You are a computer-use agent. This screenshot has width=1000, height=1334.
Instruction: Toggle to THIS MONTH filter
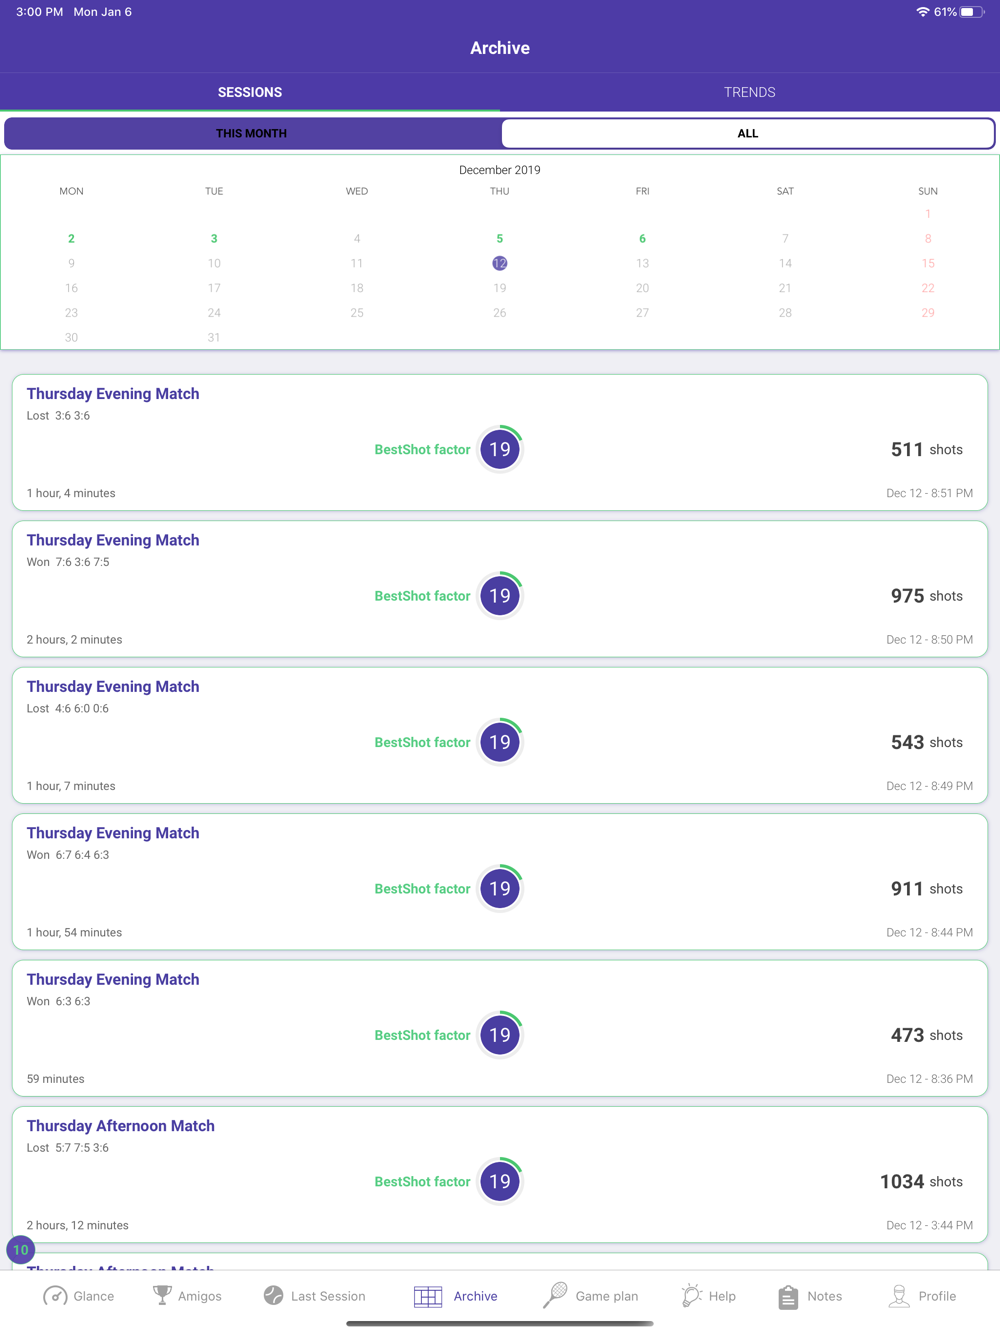click(252, 133)
